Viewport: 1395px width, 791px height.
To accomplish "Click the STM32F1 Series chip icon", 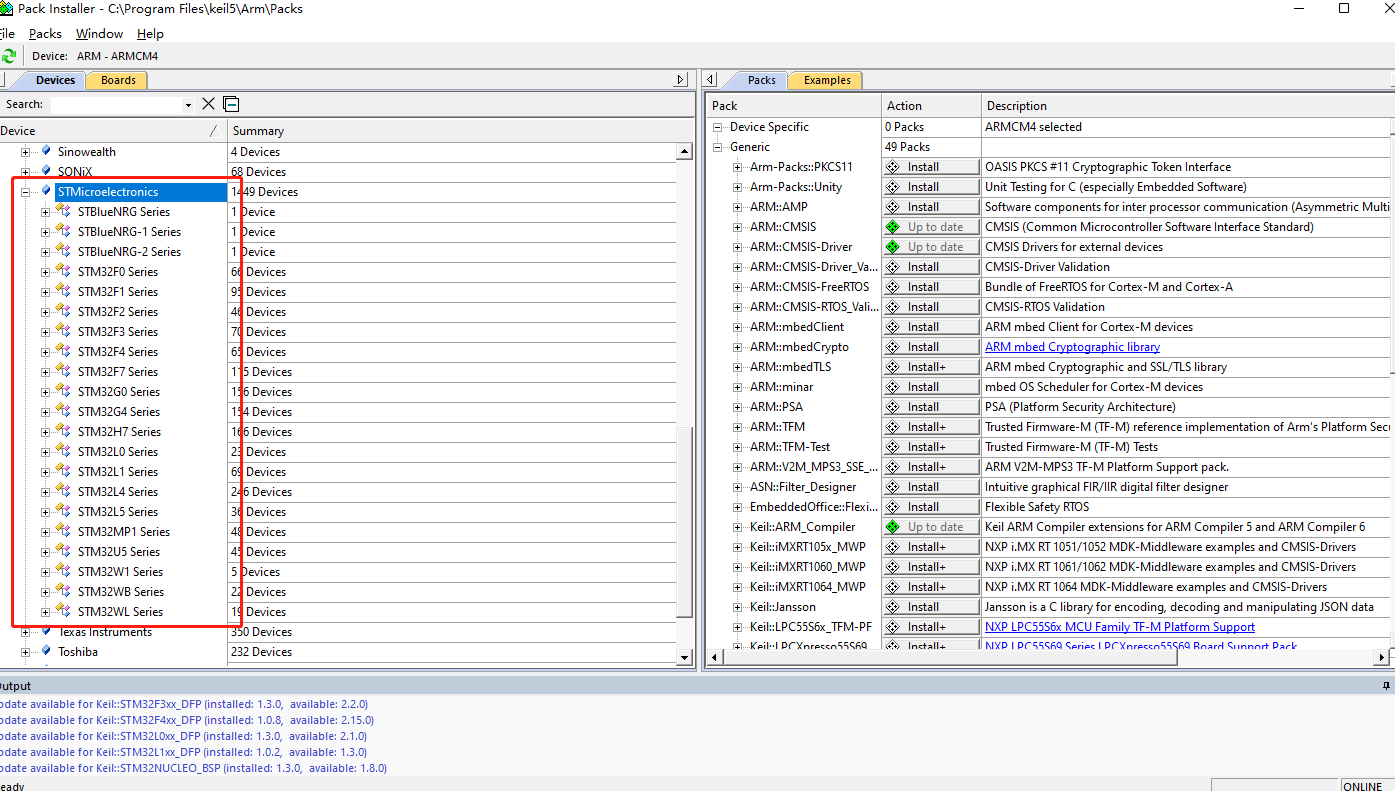I will point(63,291).
